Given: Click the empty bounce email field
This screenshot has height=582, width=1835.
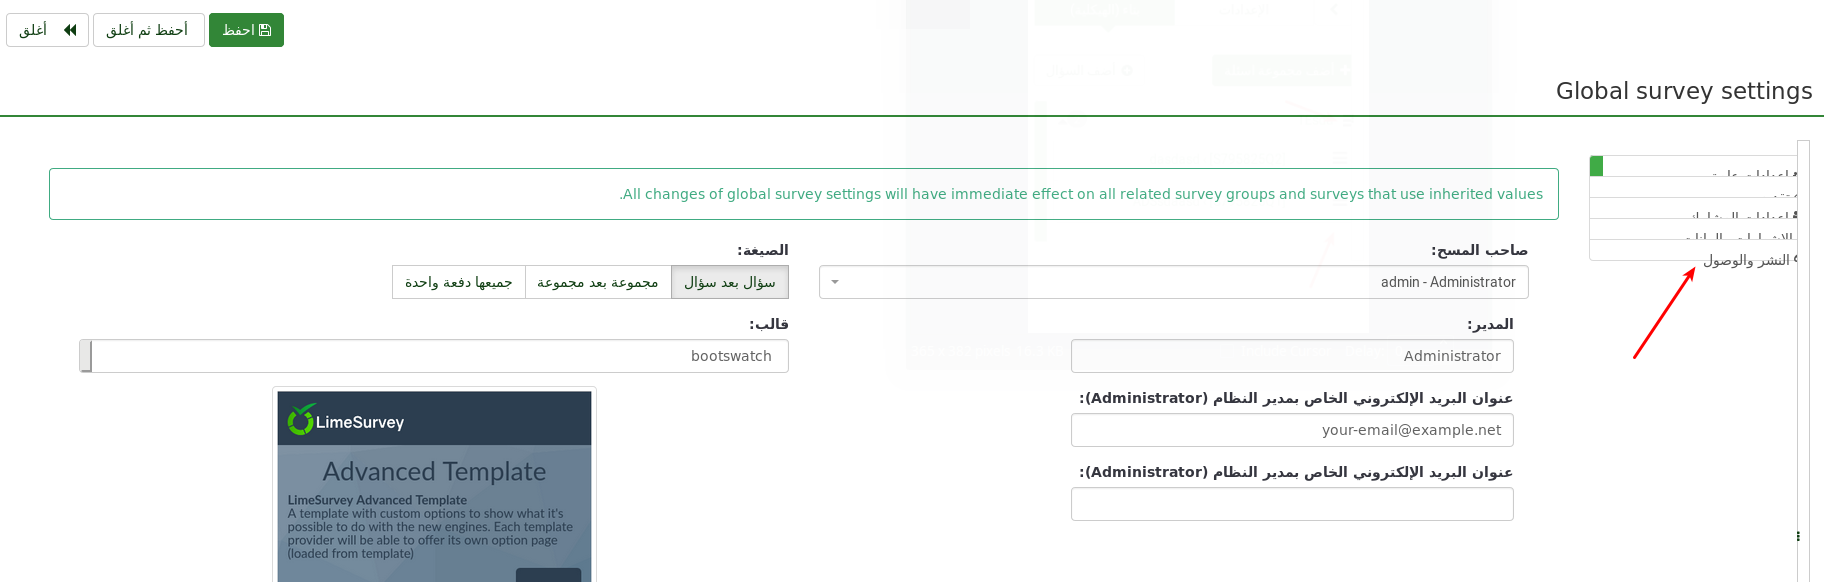Looking at the screenshot, I should pos(1291,504).
